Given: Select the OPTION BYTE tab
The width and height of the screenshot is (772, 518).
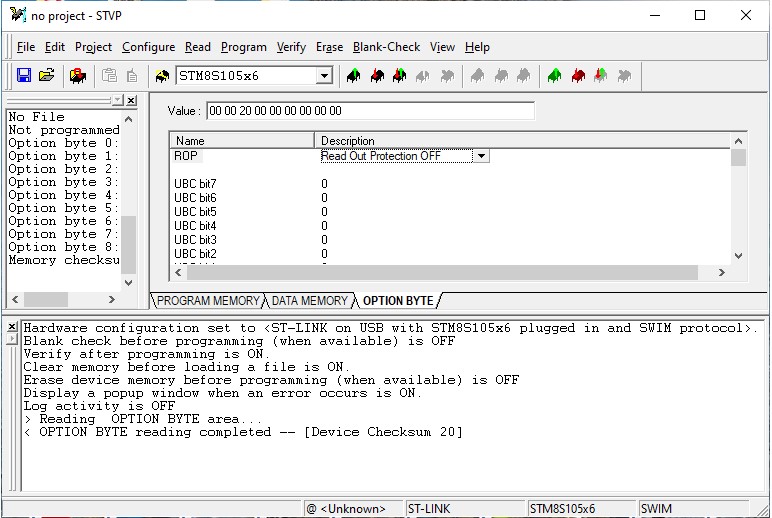Looking at the screenshot, I should pos(398,301).
